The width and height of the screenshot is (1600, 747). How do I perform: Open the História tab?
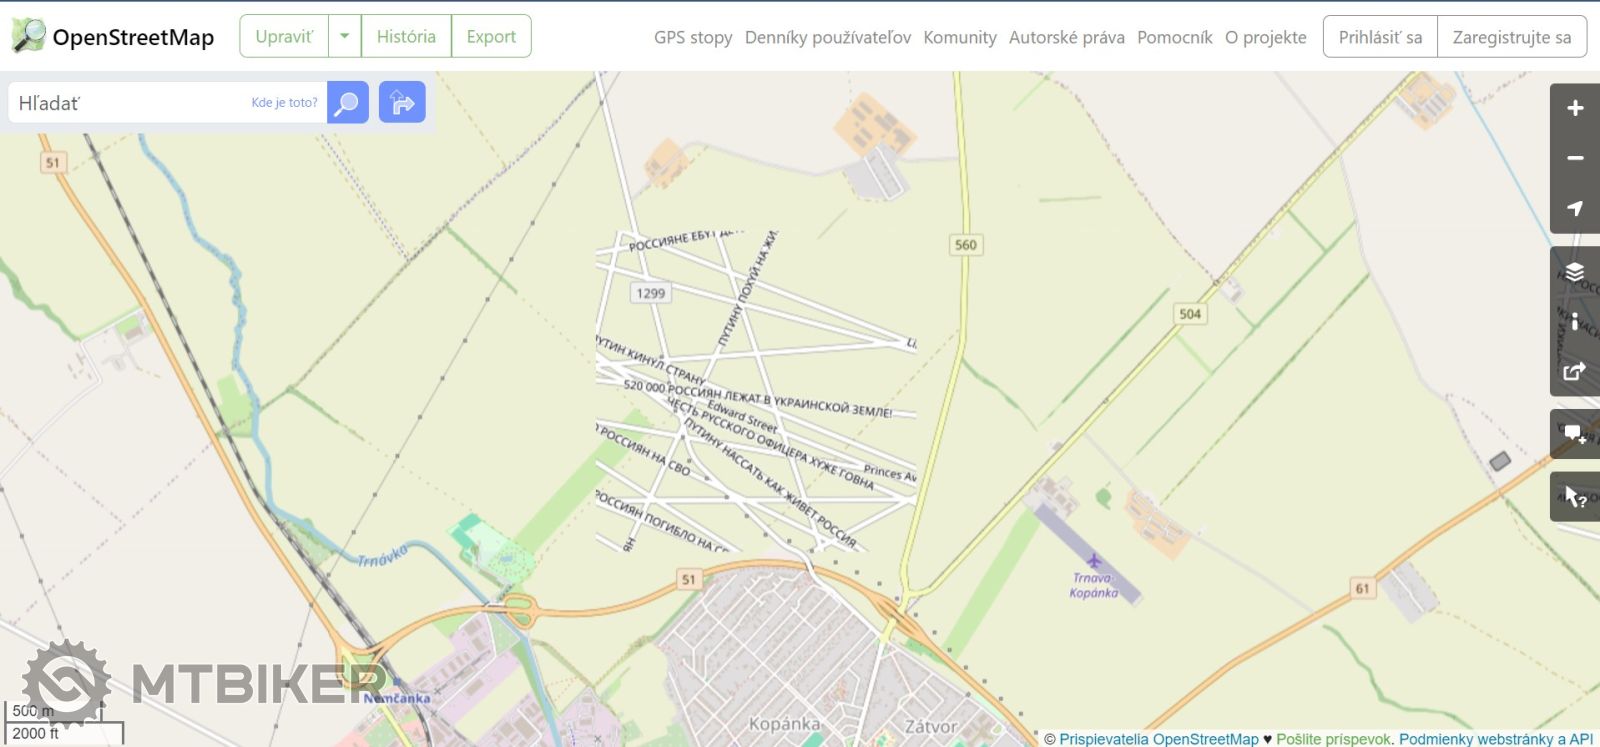[406, 36]
